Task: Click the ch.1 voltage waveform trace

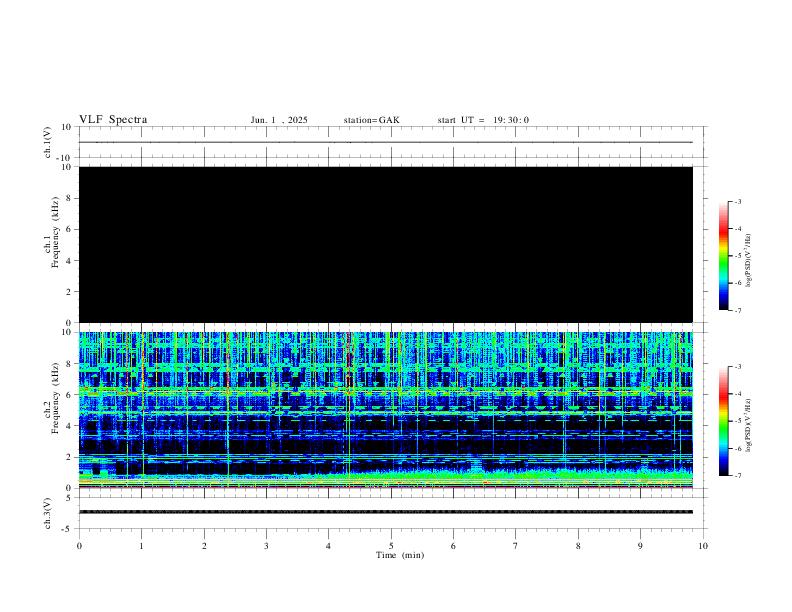Action: 386,142
